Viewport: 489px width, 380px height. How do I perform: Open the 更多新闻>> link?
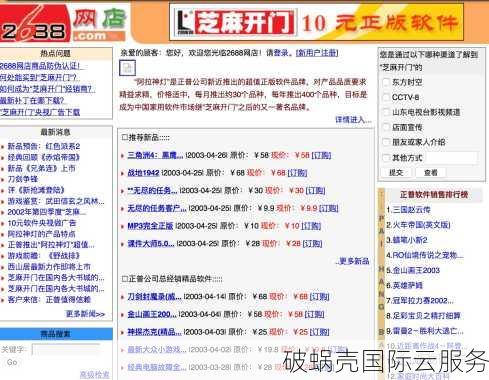click(85, 314)
